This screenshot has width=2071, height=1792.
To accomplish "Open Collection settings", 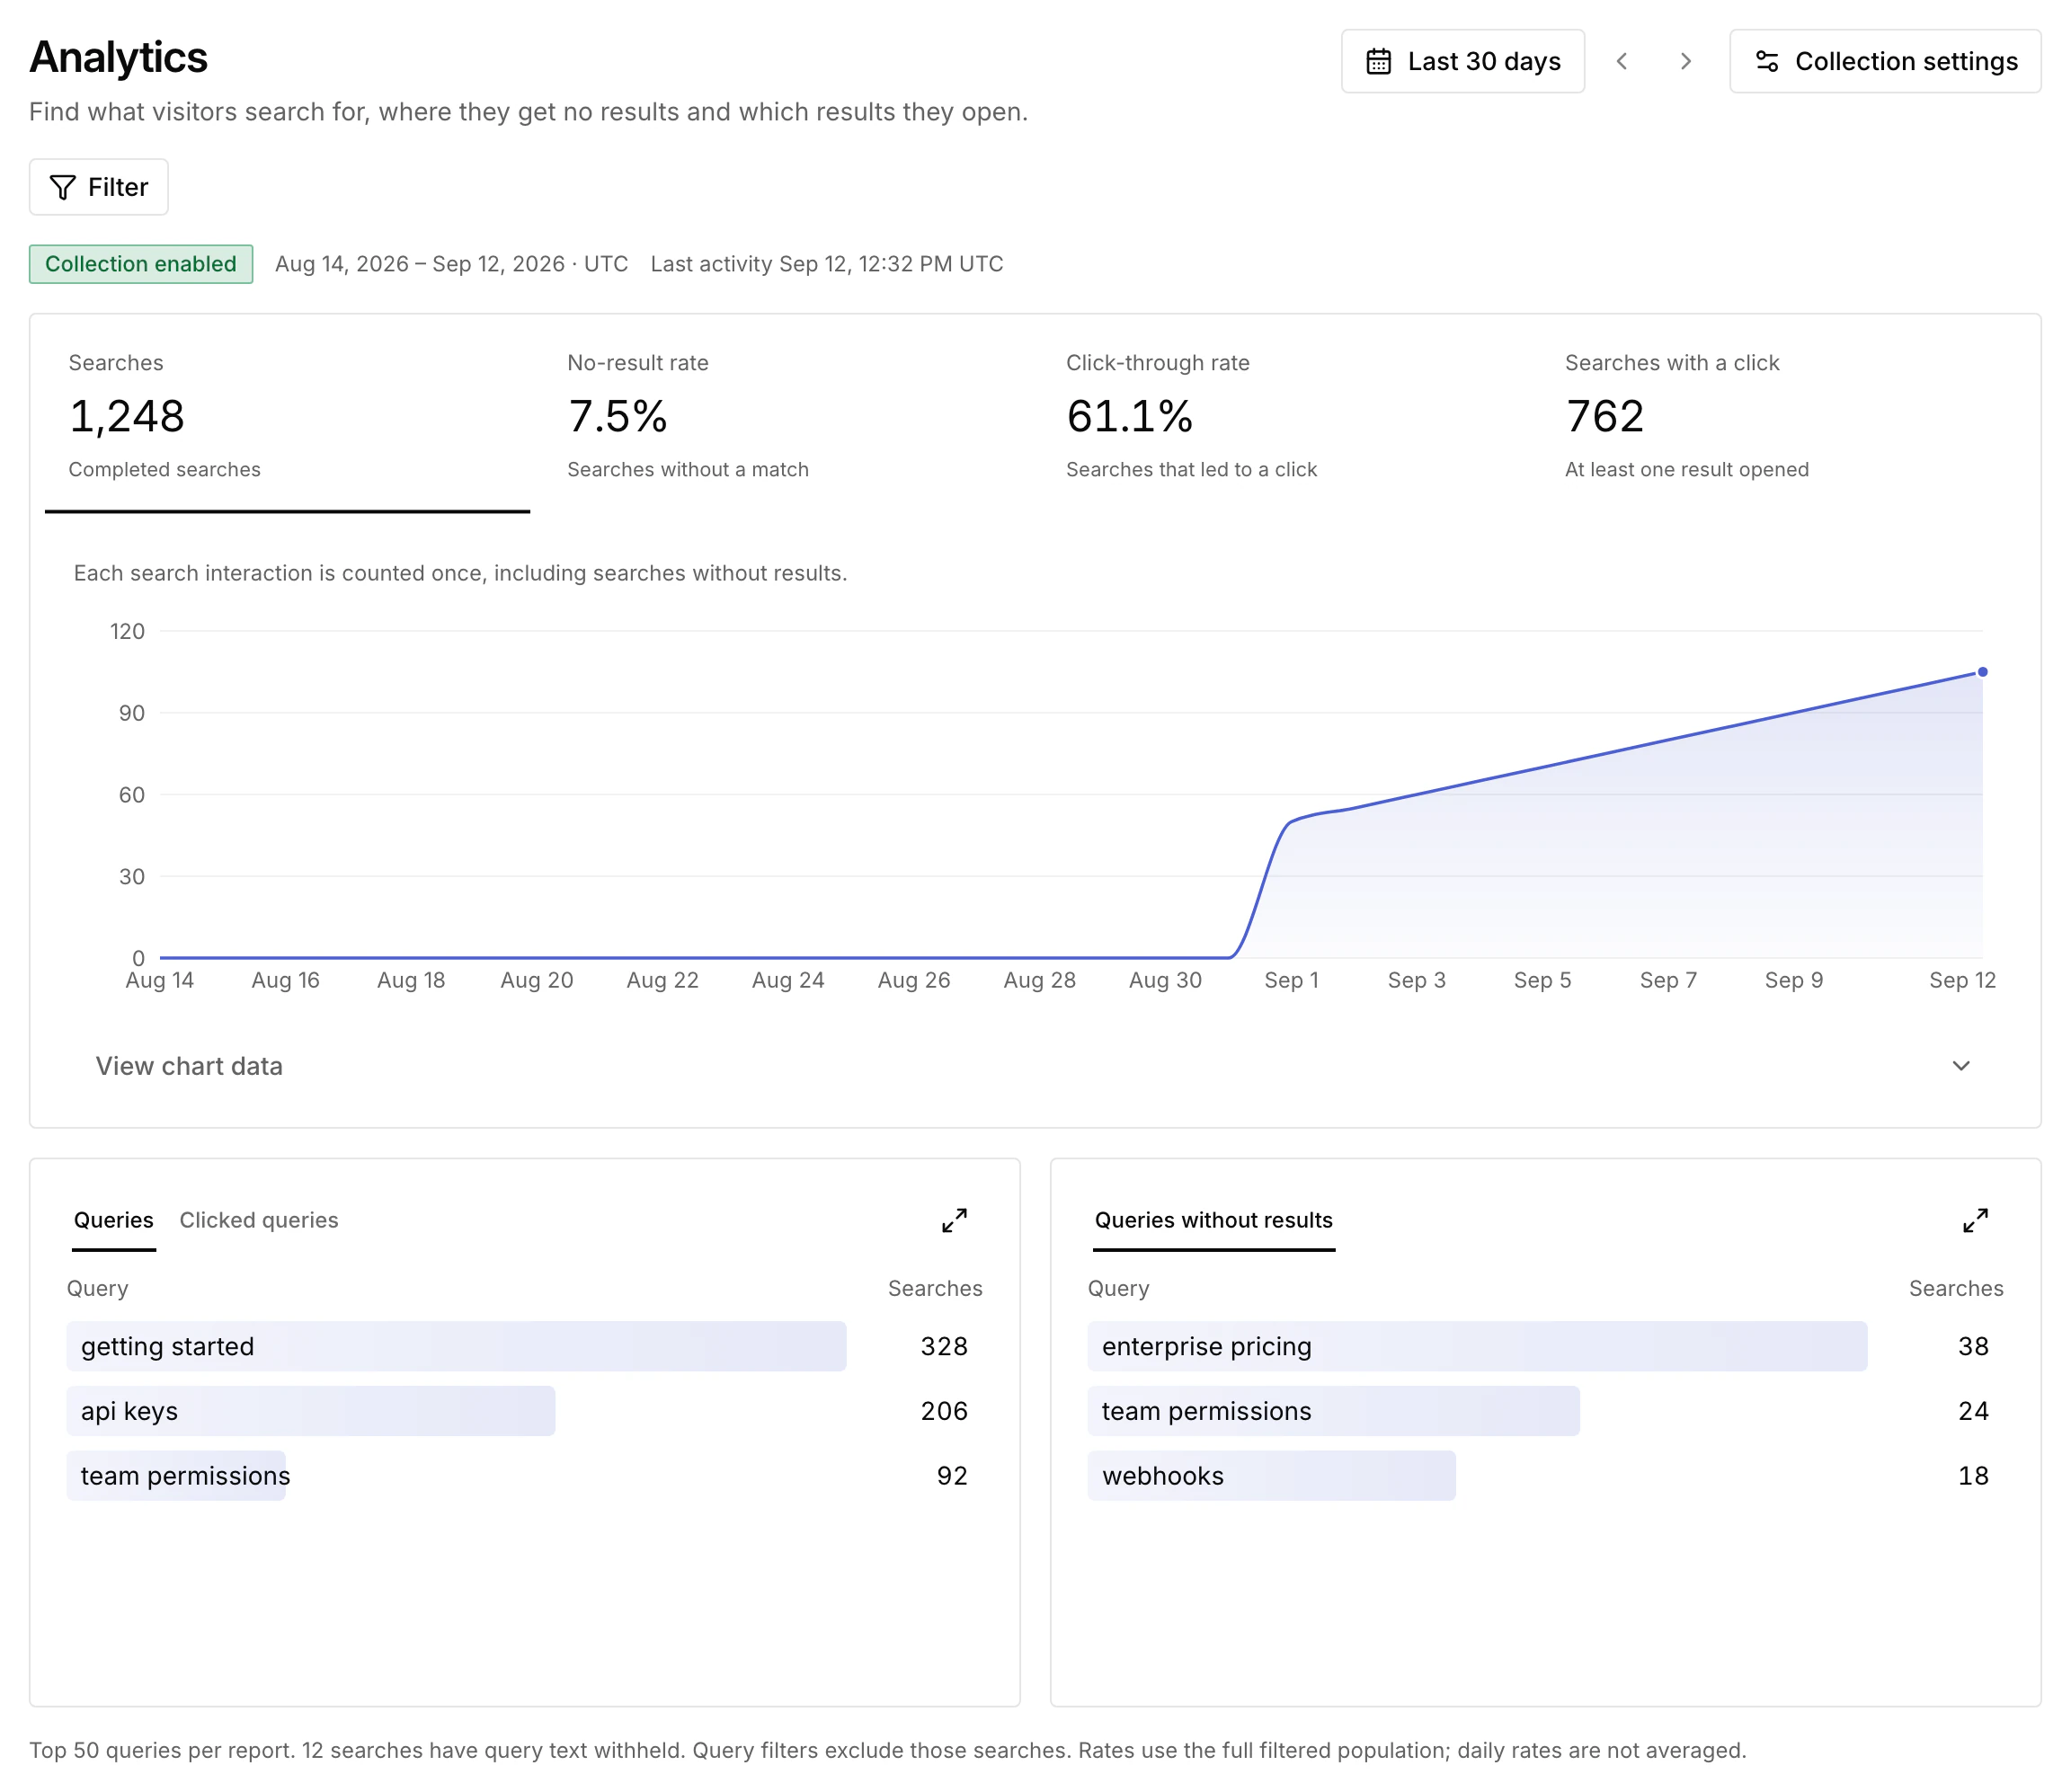I will click(1885, 61).
